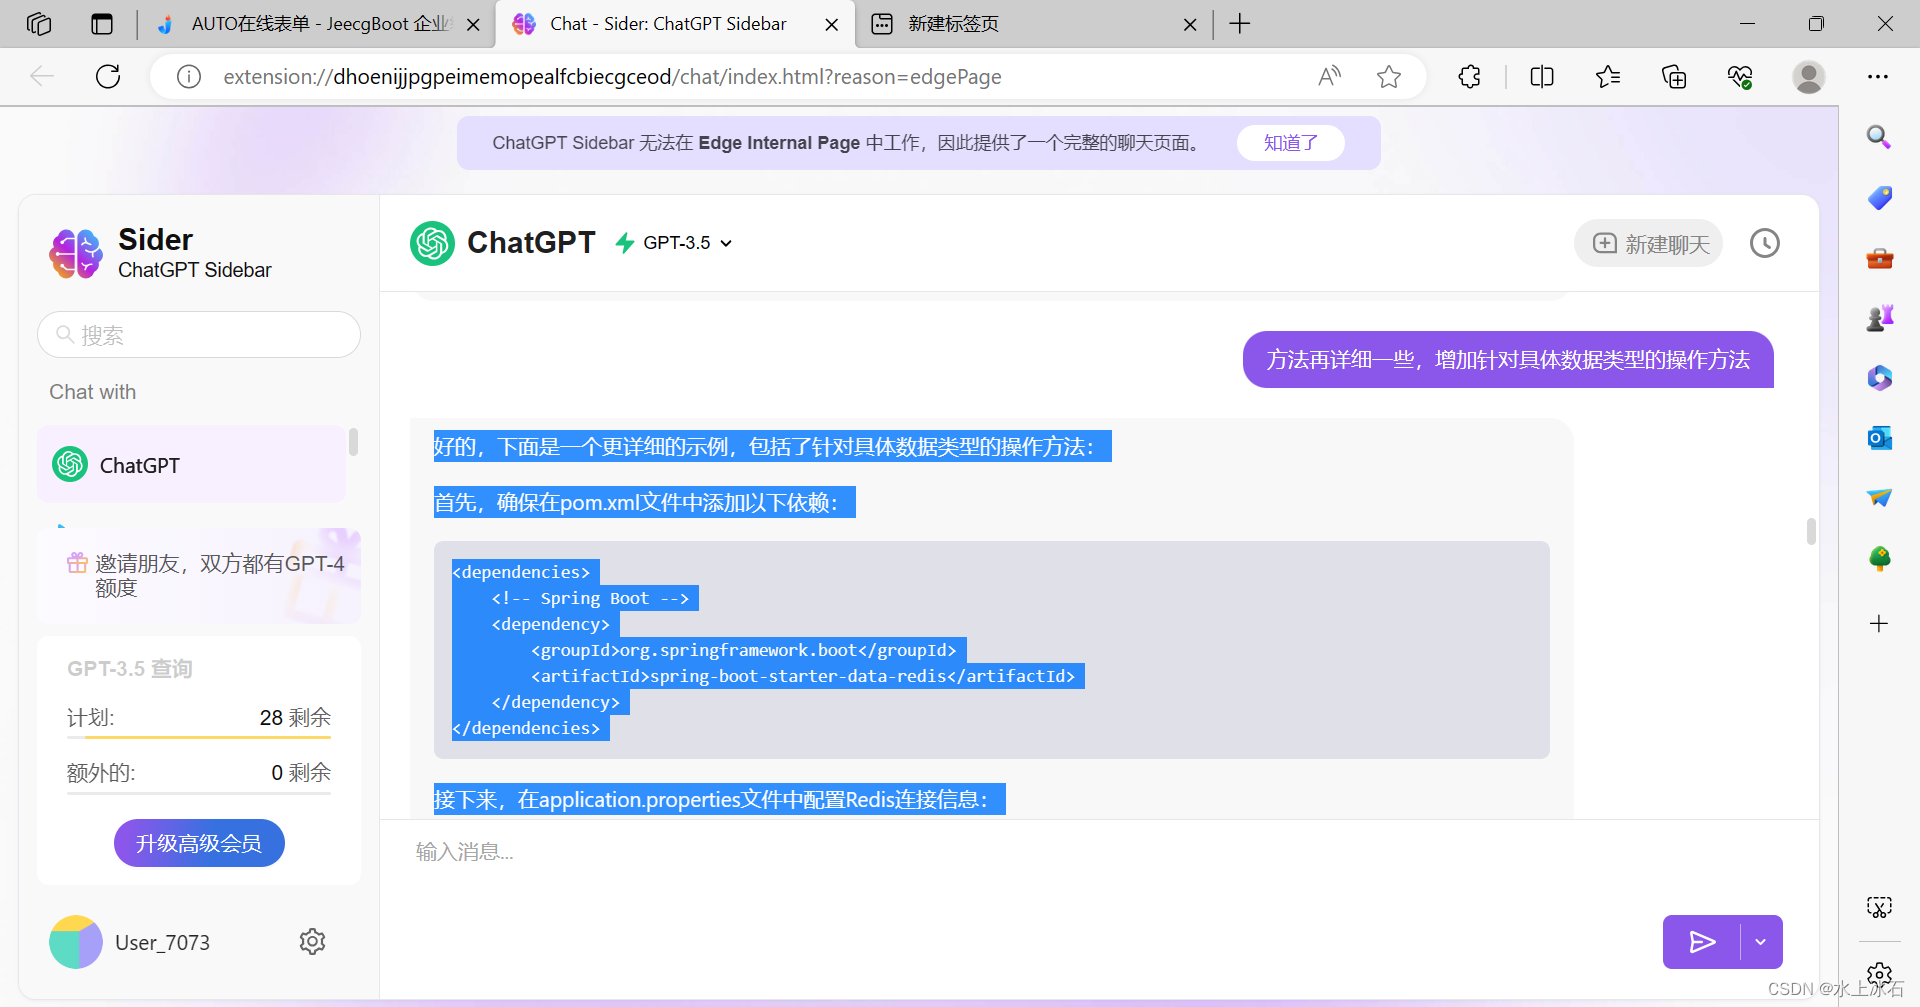Screen dimensions: 1920x1007
Task: Click chat conversation scrollbar thumb
Action: [1811, 531]
